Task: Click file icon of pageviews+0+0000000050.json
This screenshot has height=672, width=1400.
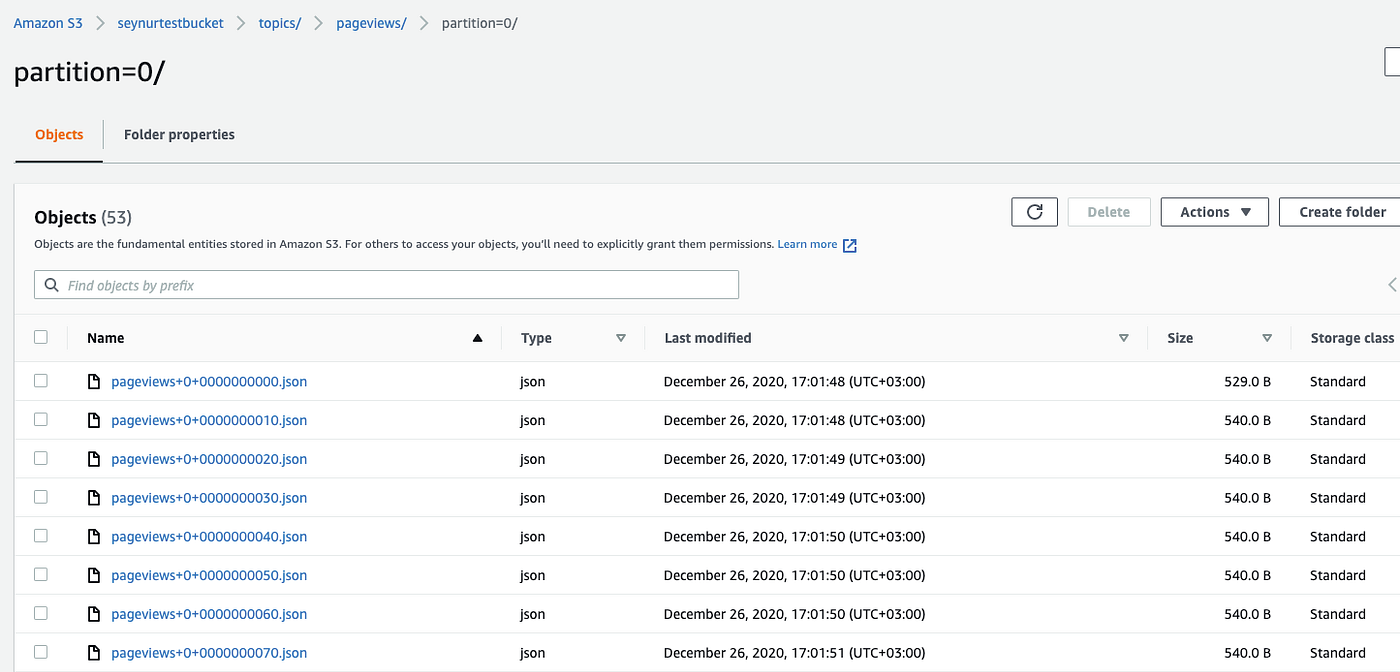Action: (94, 576)
